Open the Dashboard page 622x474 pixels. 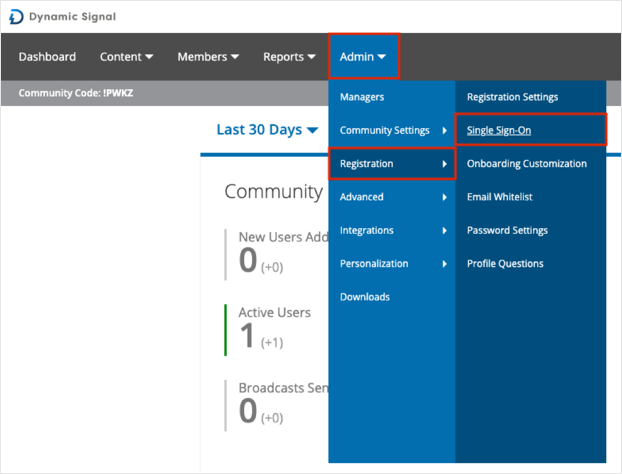pyautogui.click(x=48, y=57)
